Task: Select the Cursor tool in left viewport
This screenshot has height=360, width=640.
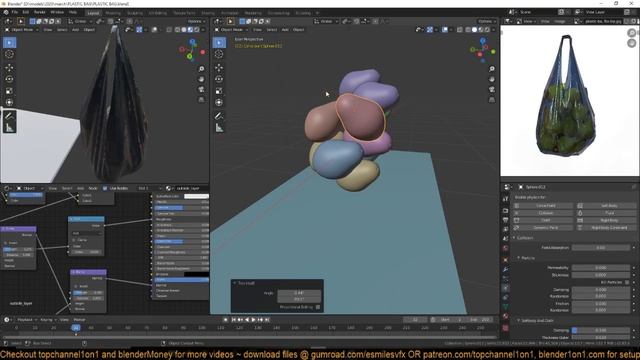Action: pyautogui.click(x=9, y=54)
